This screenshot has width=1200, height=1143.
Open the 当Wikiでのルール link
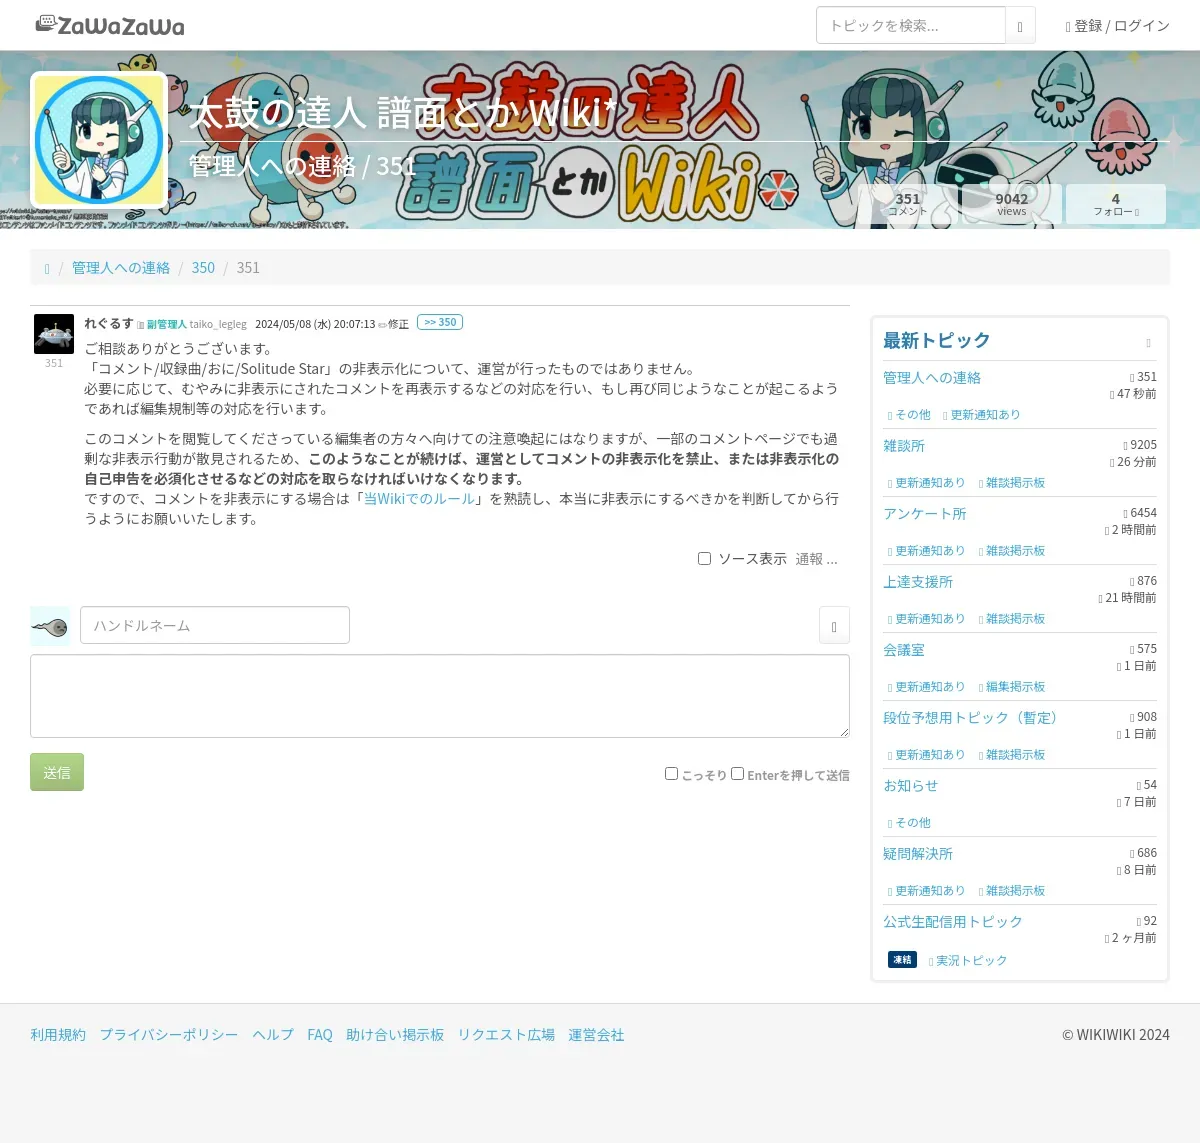pyautogui.click(x=420, y=498)
